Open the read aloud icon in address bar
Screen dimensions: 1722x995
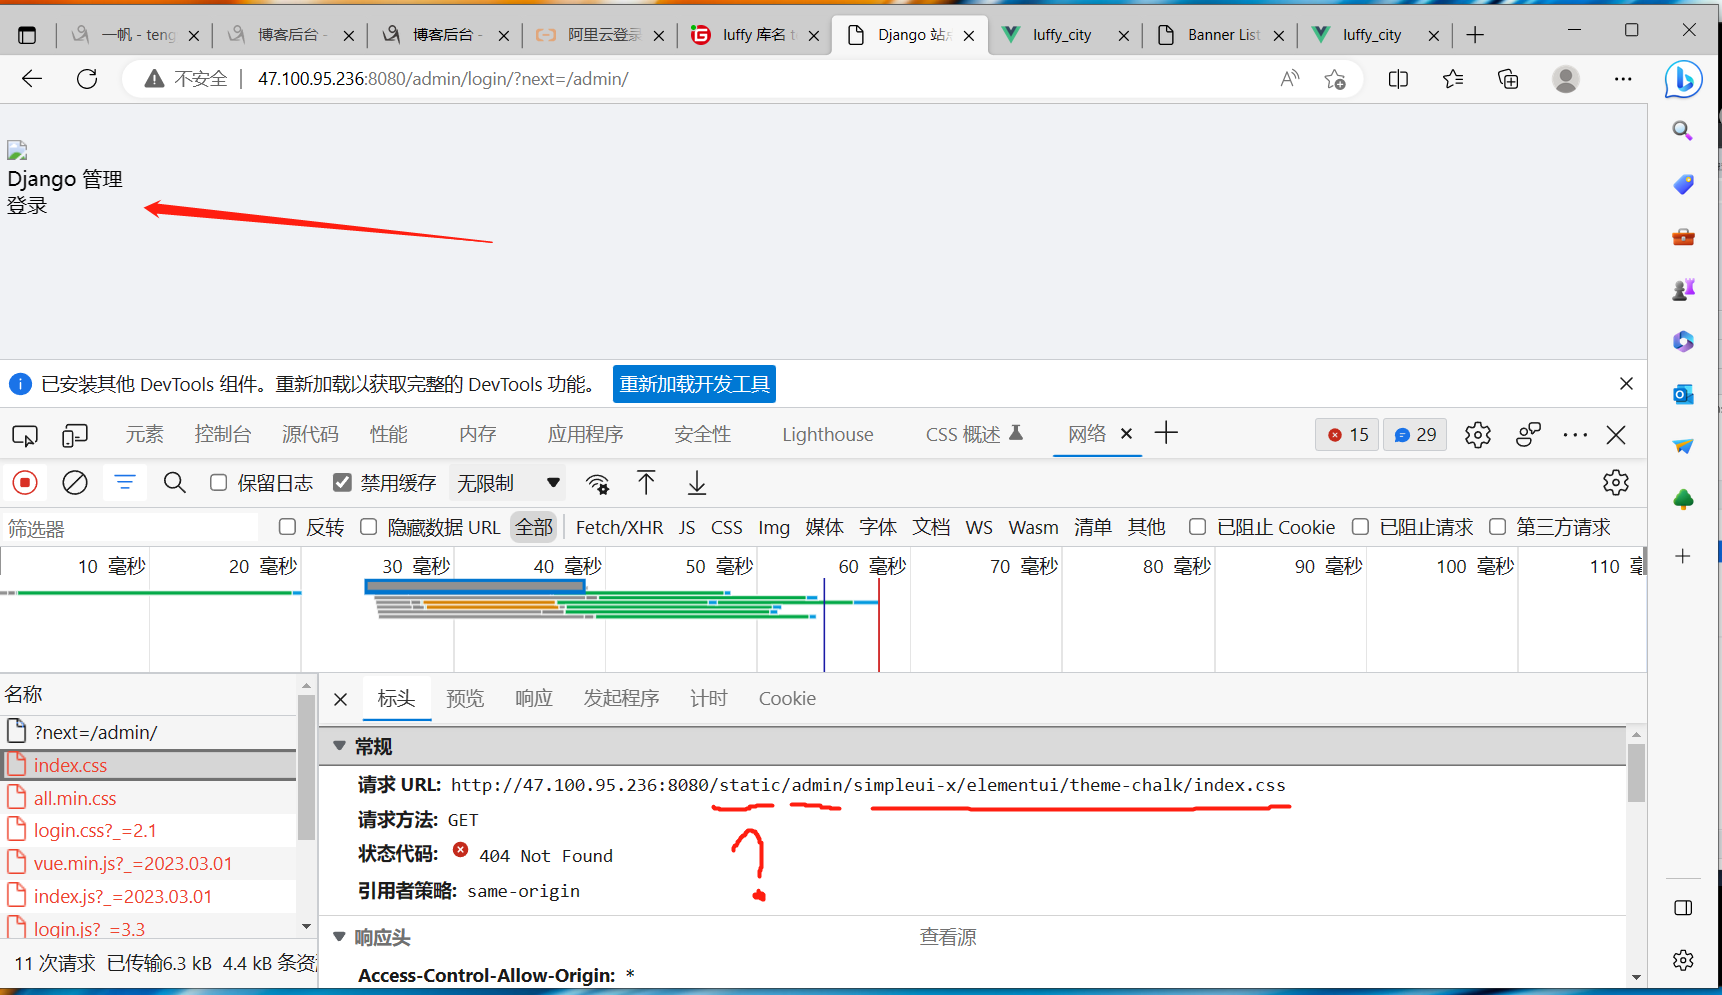point(1290,79)
